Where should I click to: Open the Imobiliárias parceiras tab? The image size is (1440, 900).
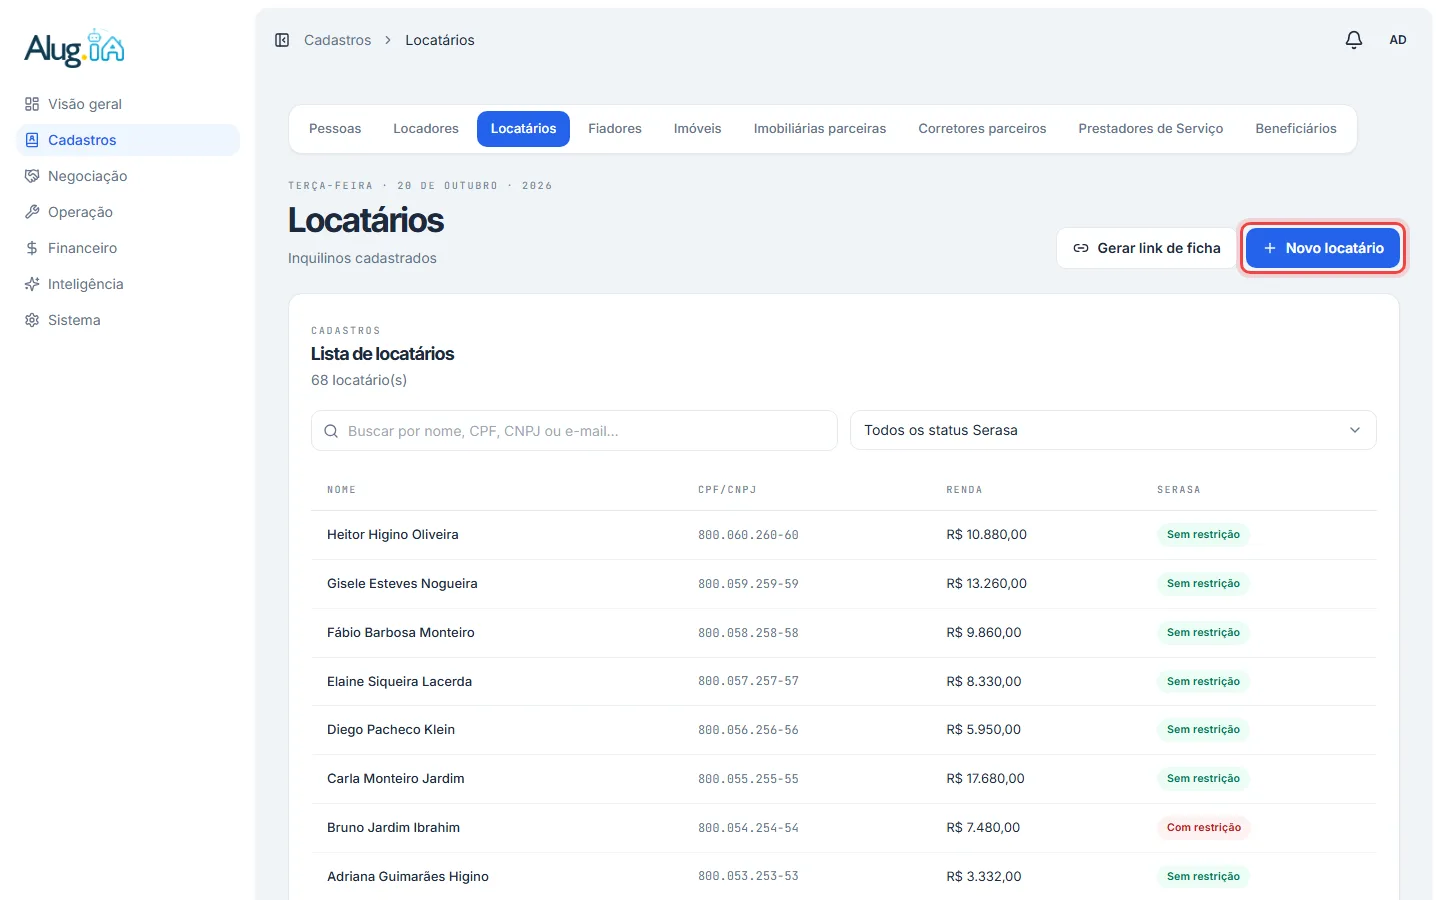pos(820,129)
